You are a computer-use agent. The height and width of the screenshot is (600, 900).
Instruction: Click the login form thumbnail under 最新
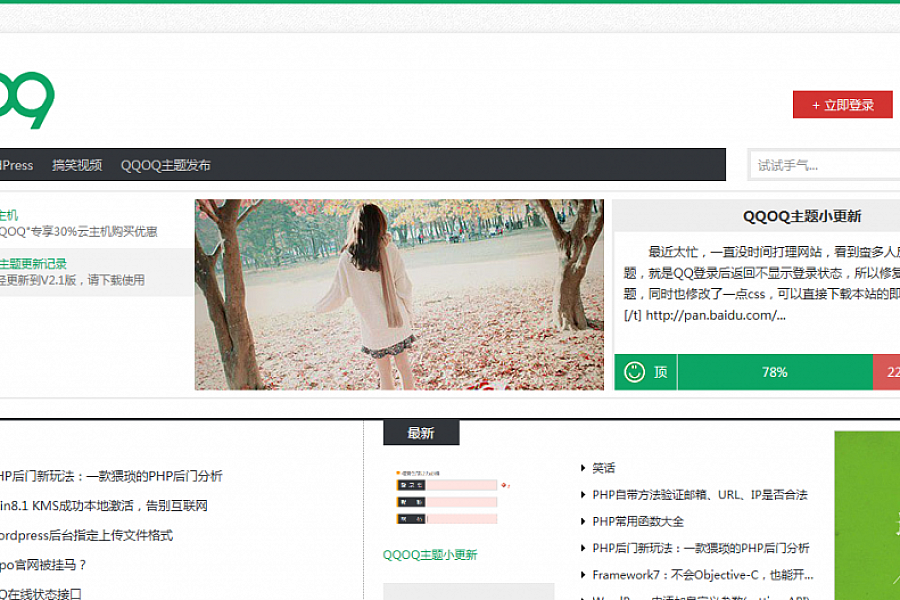point(452,497)
